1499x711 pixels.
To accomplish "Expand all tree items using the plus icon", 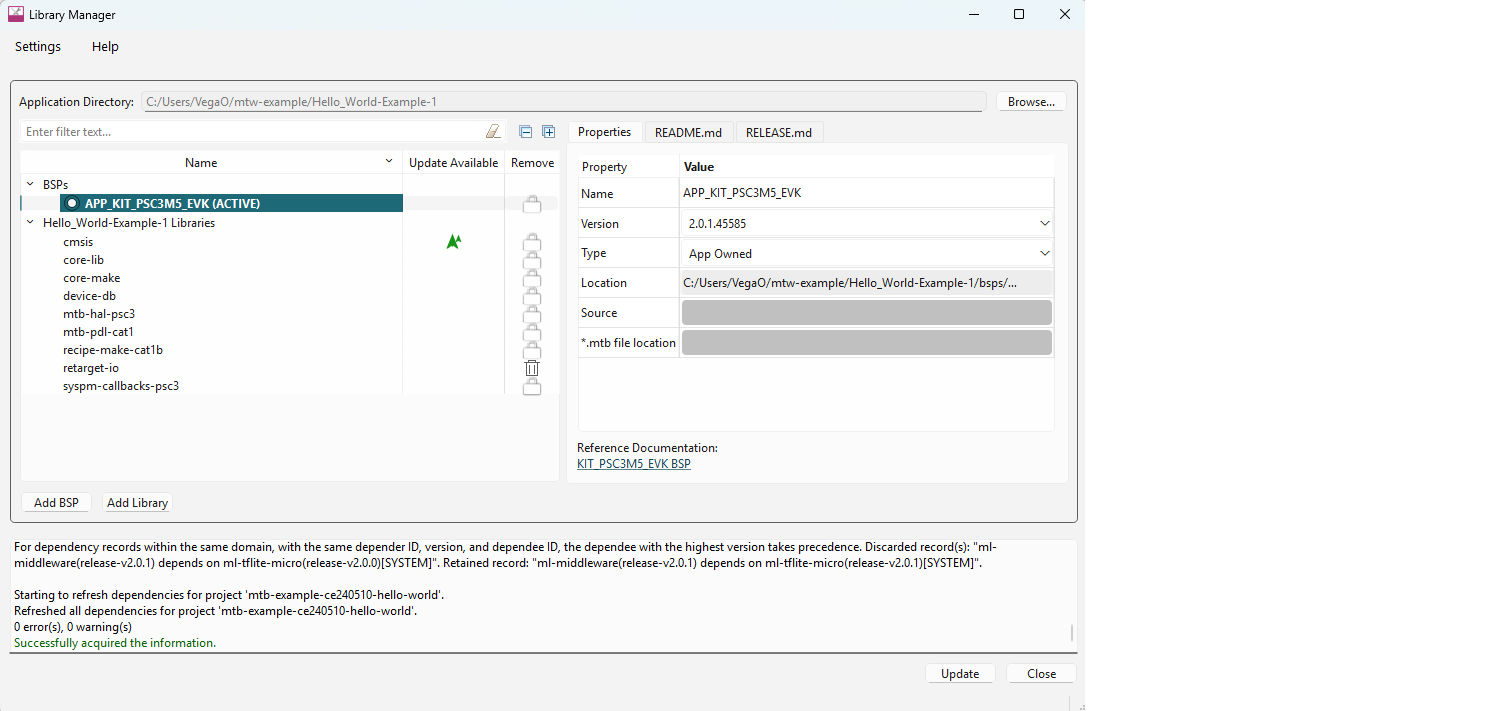I will coord(548,132).
